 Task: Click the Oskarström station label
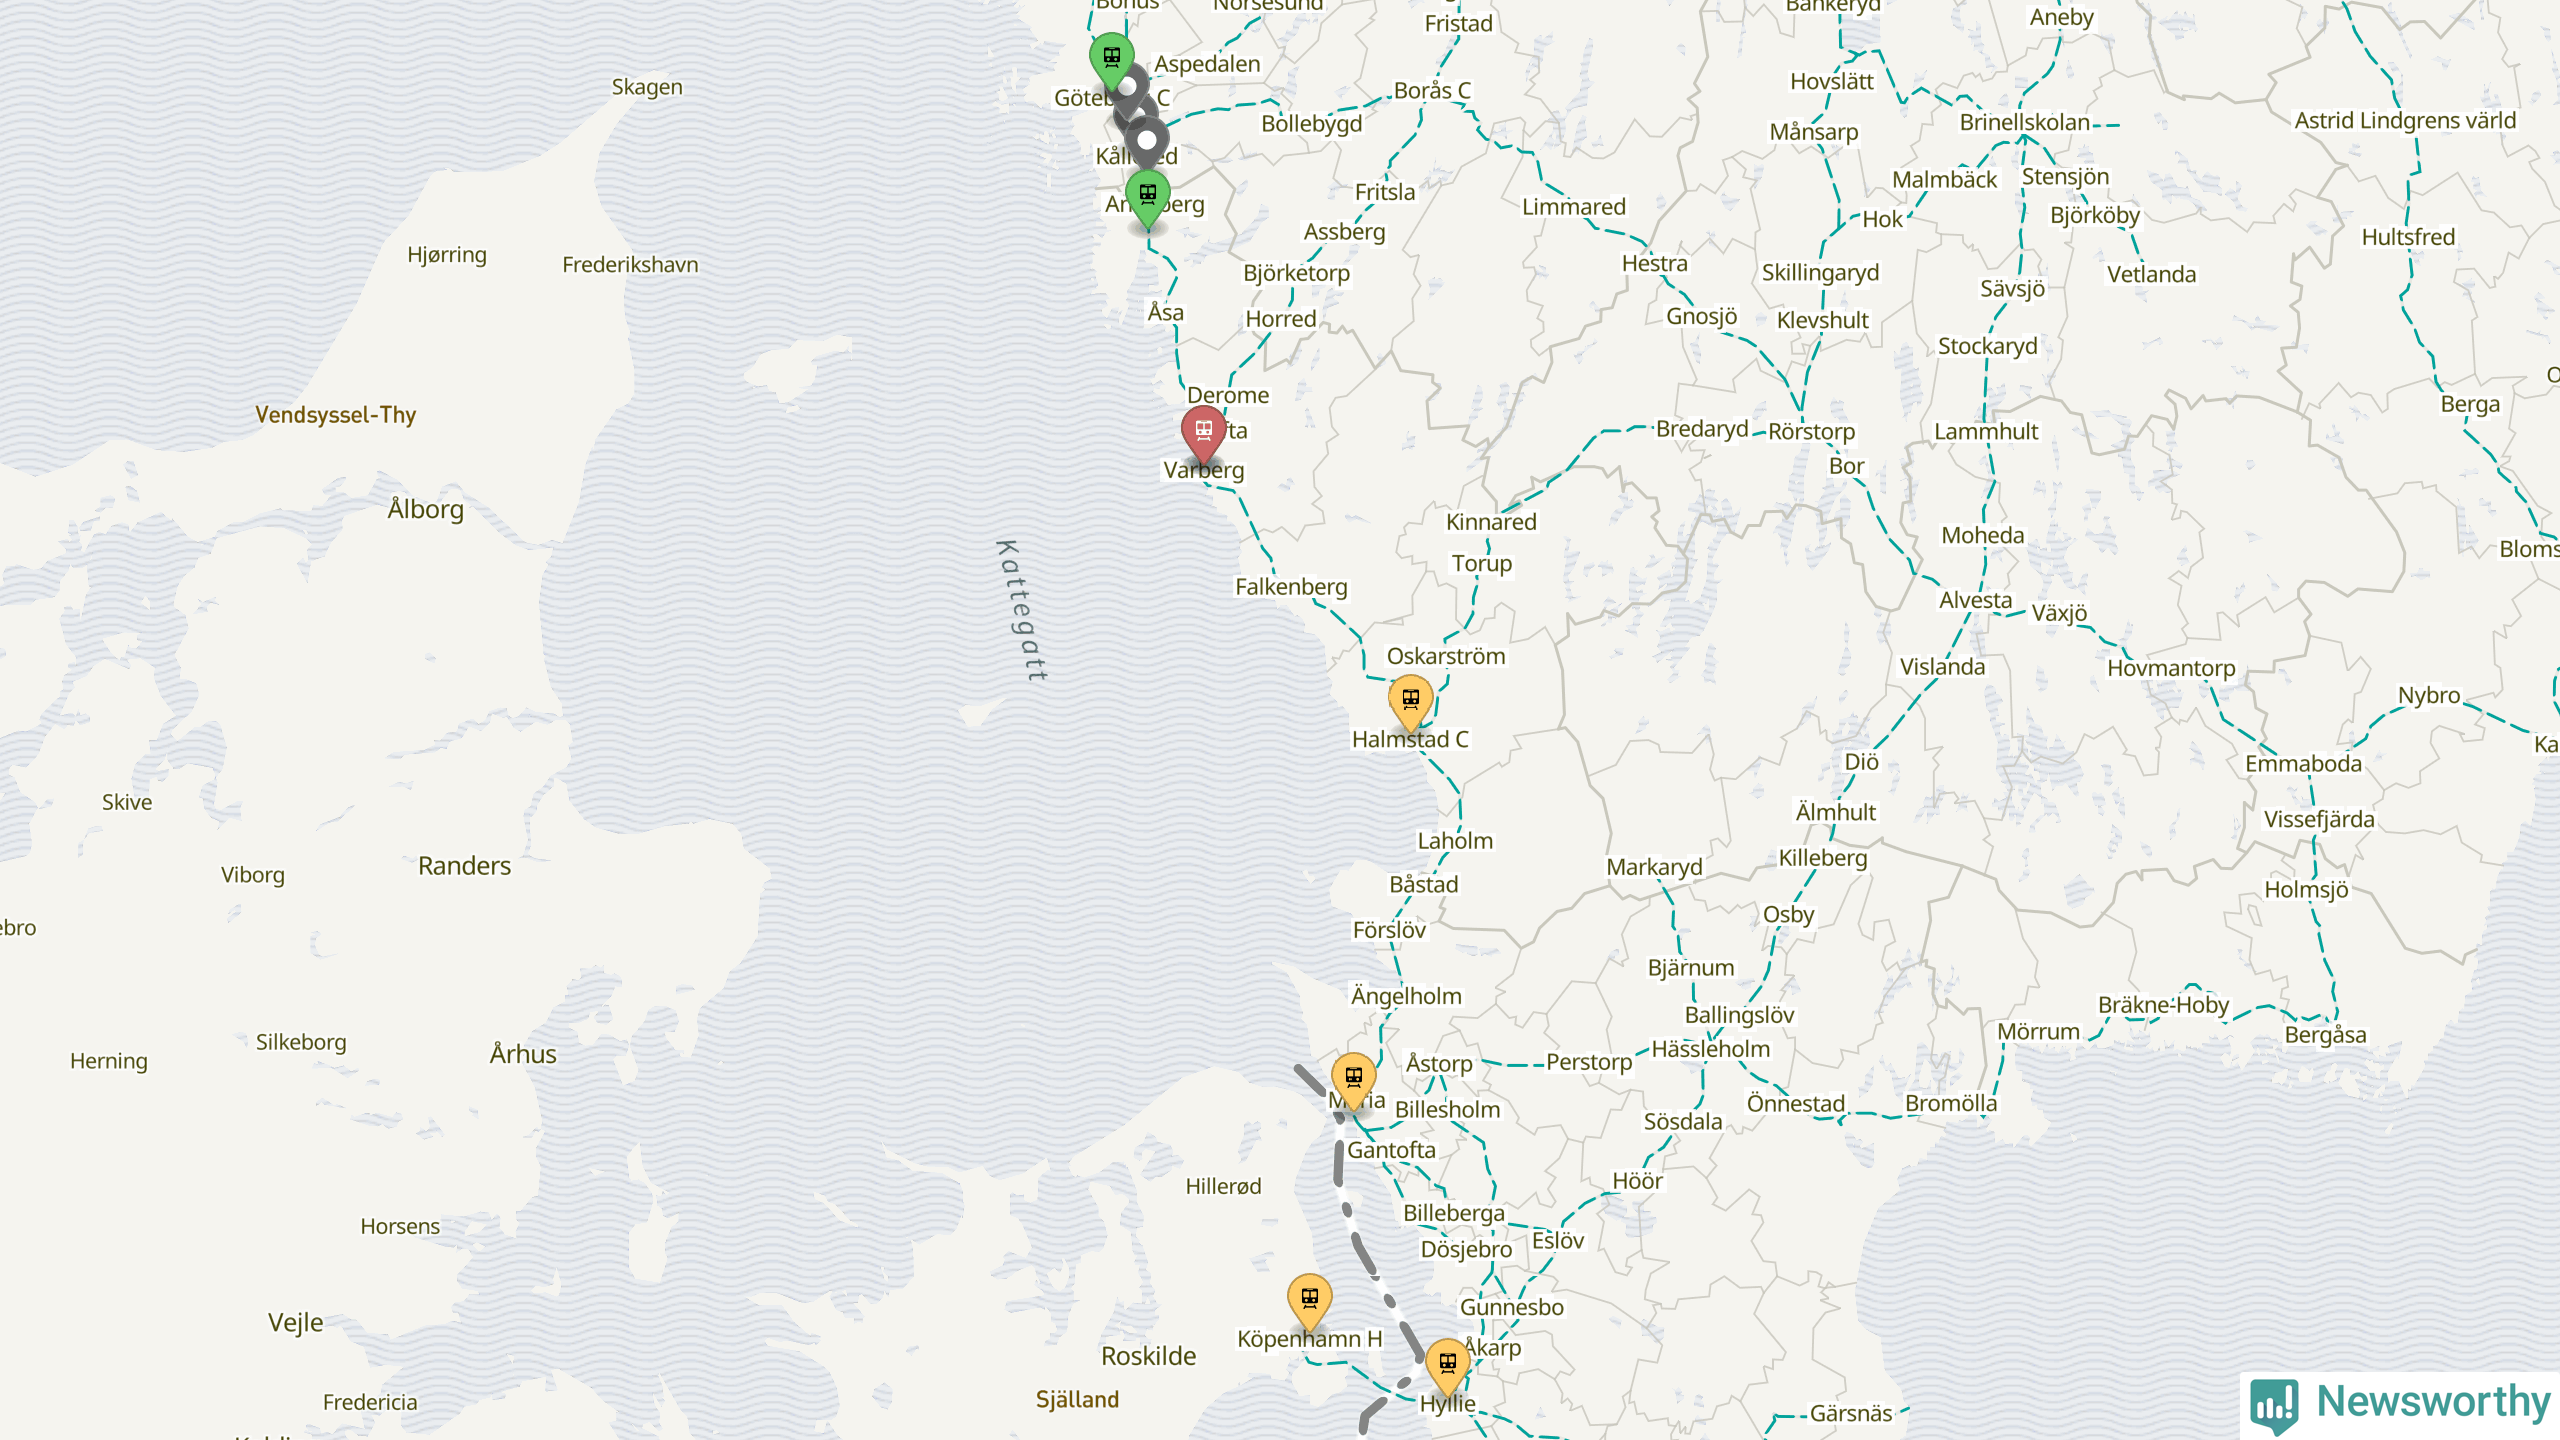point(1445,657)
